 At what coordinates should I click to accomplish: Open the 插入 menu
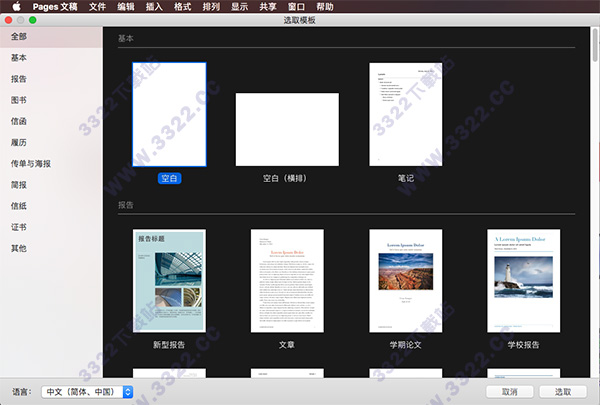pos(154,7)
